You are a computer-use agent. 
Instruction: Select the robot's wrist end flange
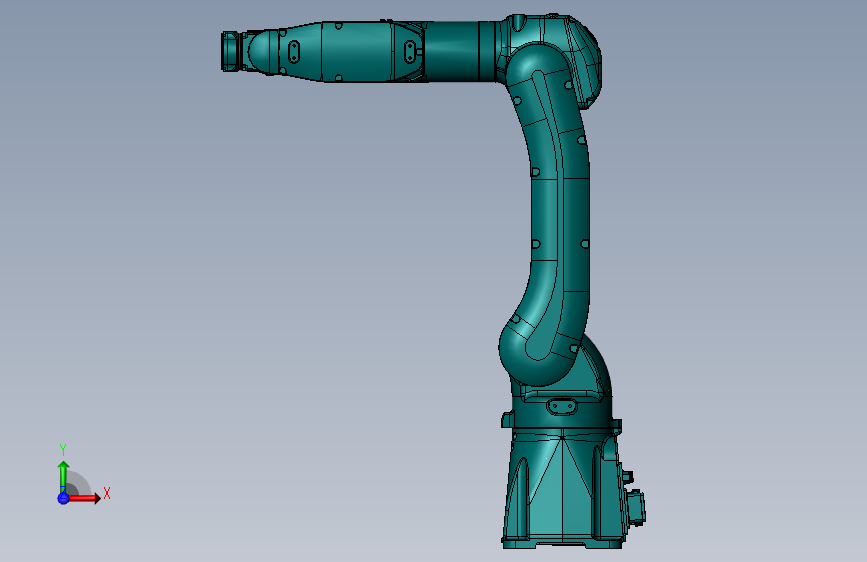coord(231,51)
